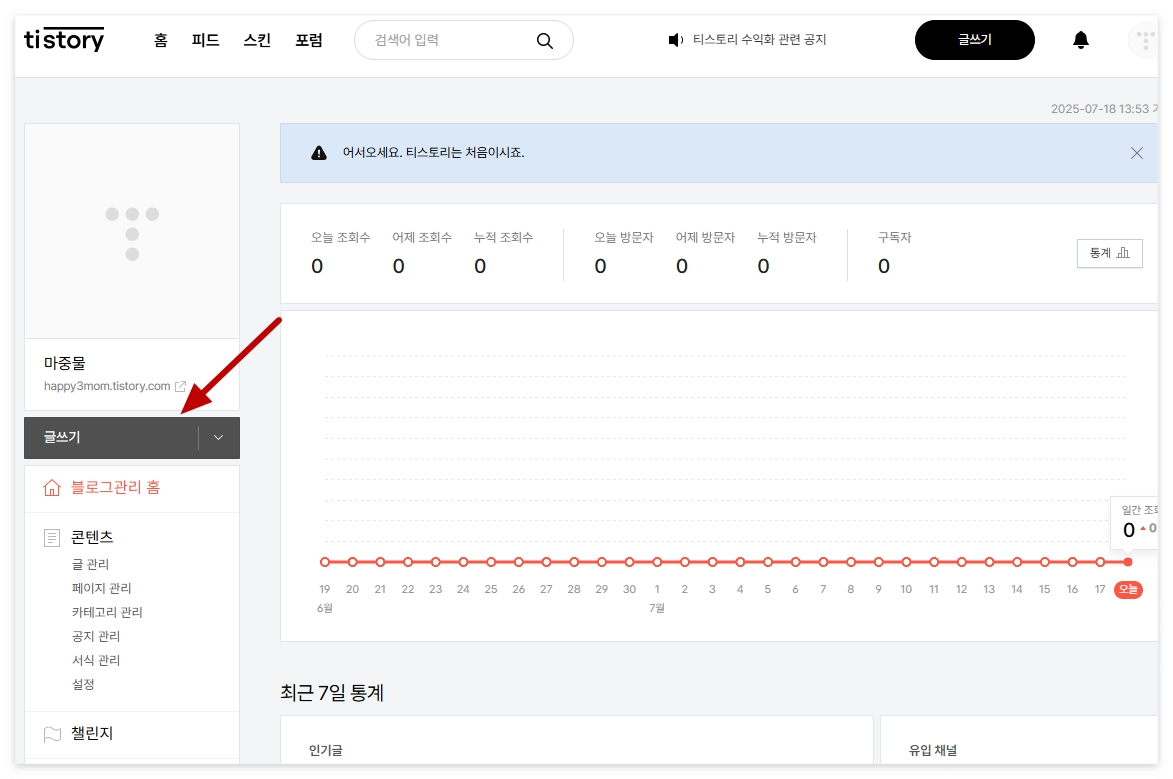Image resolution: width=1173 pixels, height=779 pixels.
Task: Click the search magnifier icon
Action: pyautogui.click(x=545, y=40)
